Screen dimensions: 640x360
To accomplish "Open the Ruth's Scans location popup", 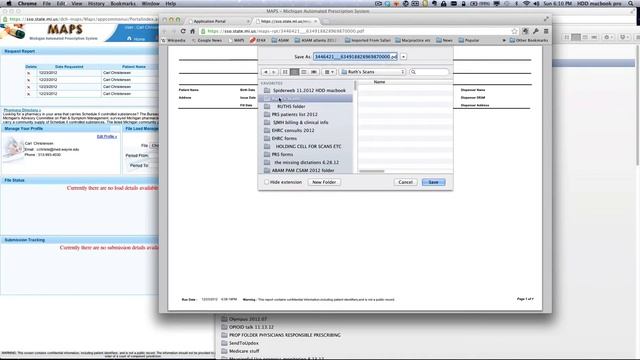I will 373,72.
